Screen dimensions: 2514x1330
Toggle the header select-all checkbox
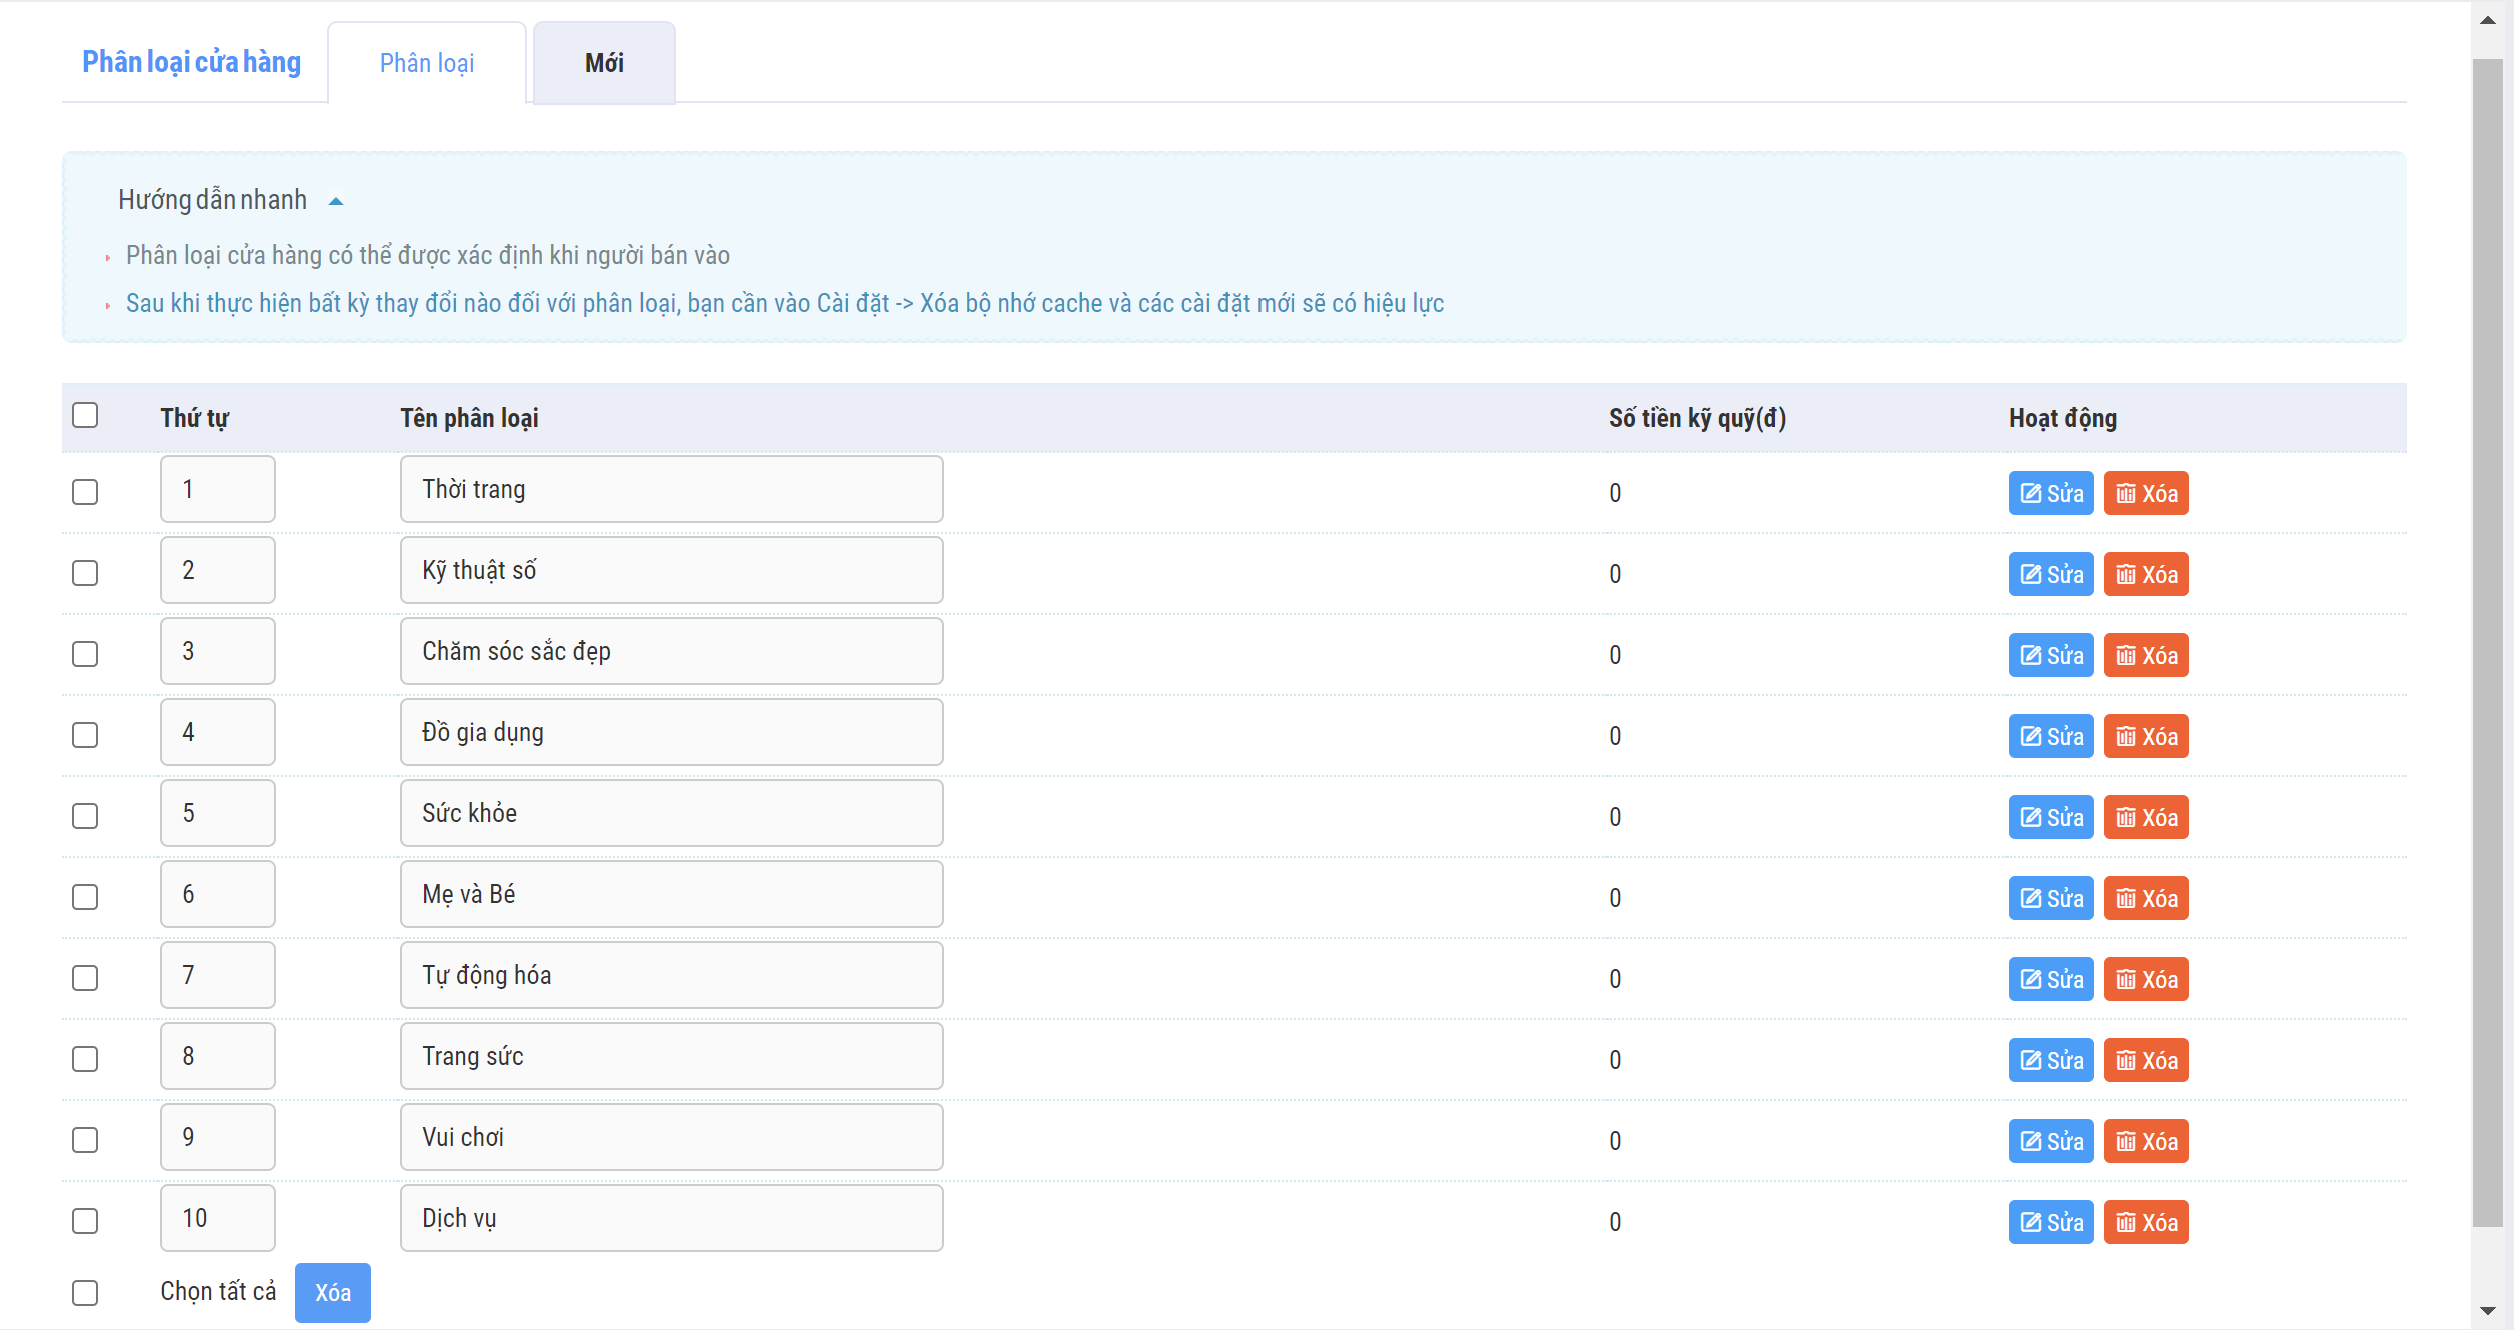point(85,415)
